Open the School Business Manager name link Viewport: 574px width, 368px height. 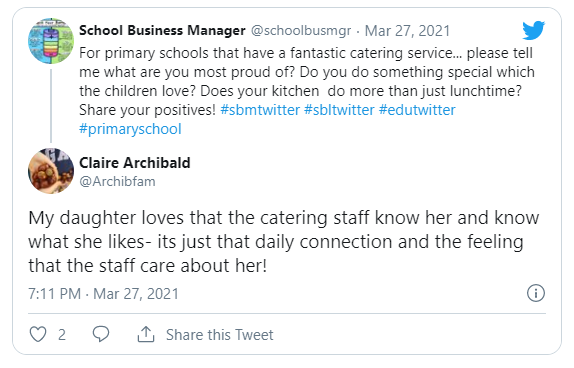pos(162,30)
